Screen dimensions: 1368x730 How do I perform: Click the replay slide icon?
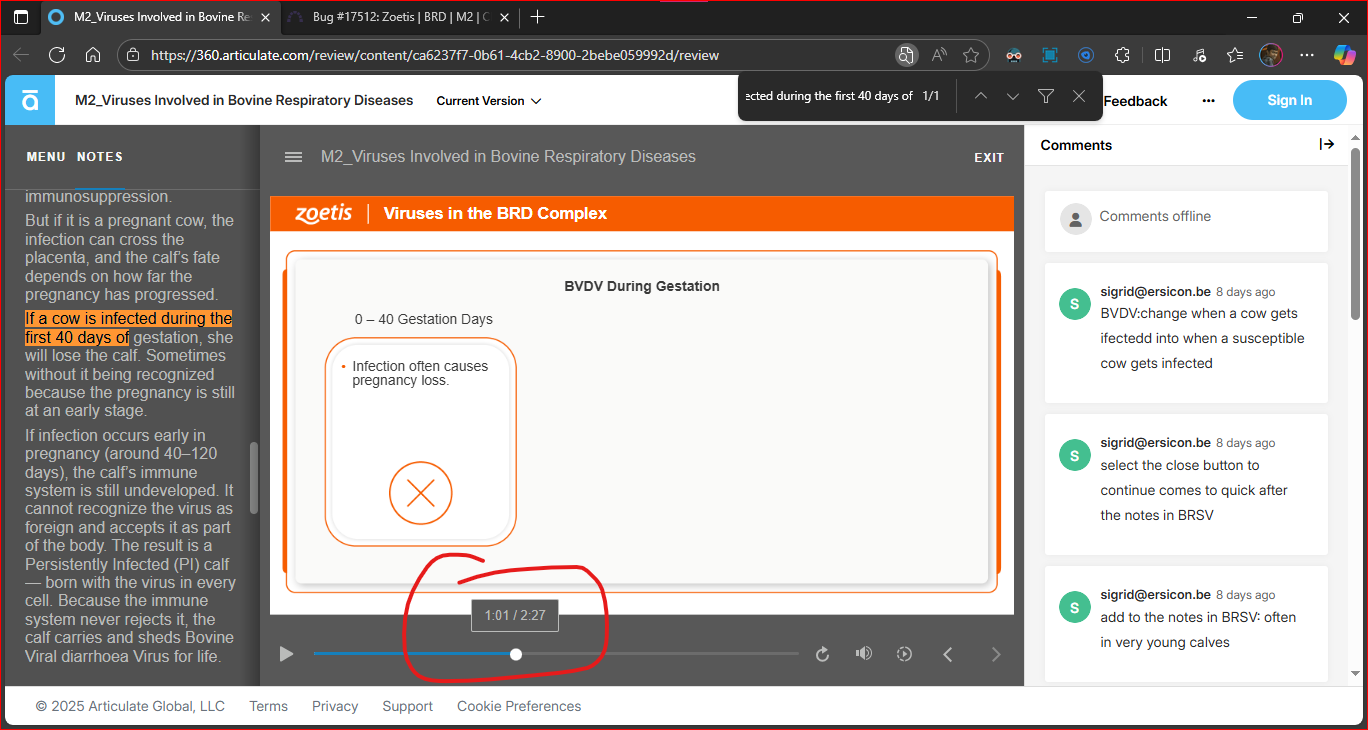(822, 654)
